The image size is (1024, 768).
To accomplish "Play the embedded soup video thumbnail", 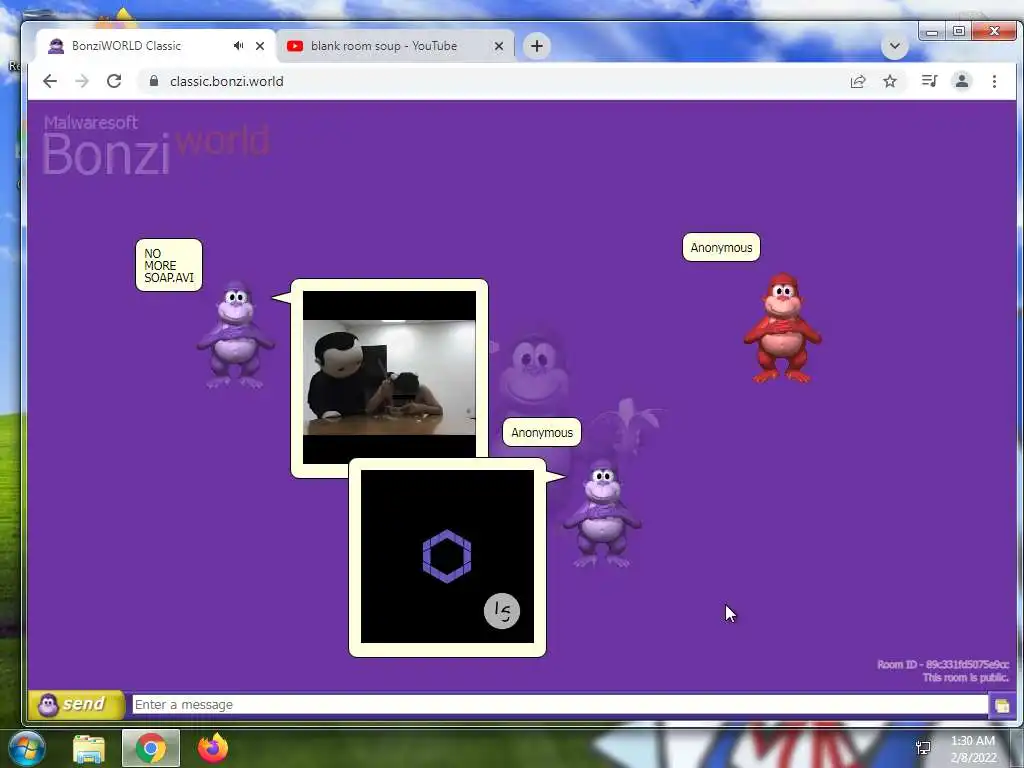I will pyautogui.click(x=389, y=377).
